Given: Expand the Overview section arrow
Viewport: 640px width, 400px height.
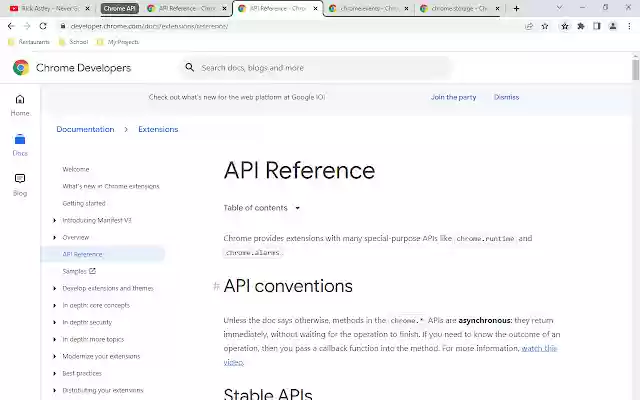Looking at the screenshot, I should (x=55, y=238).
